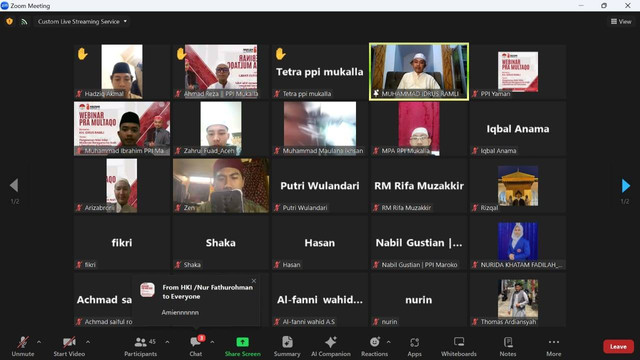Click the Shaka participant tile

(221, 243)
